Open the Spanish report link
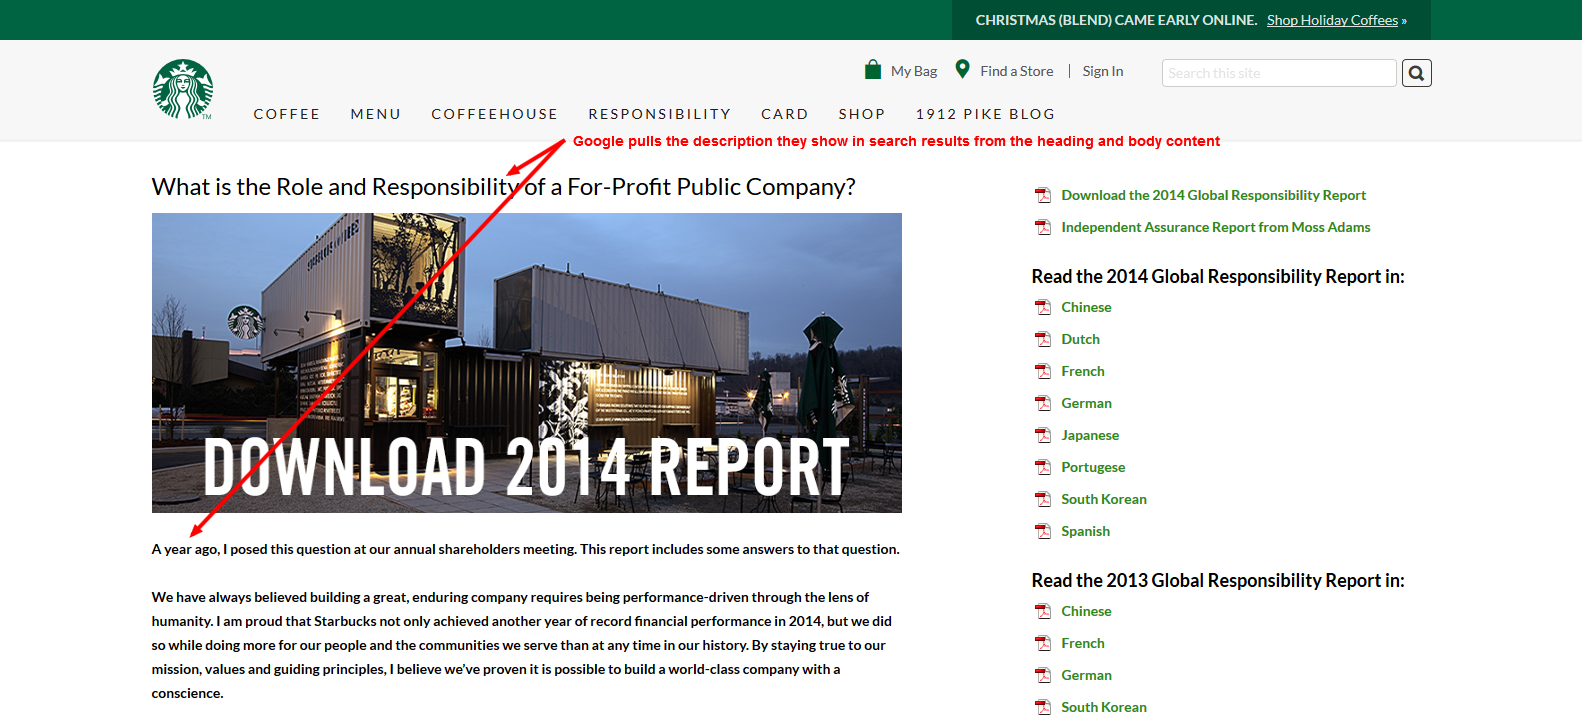The image size is (1582, 720). tap(1085, 531)
